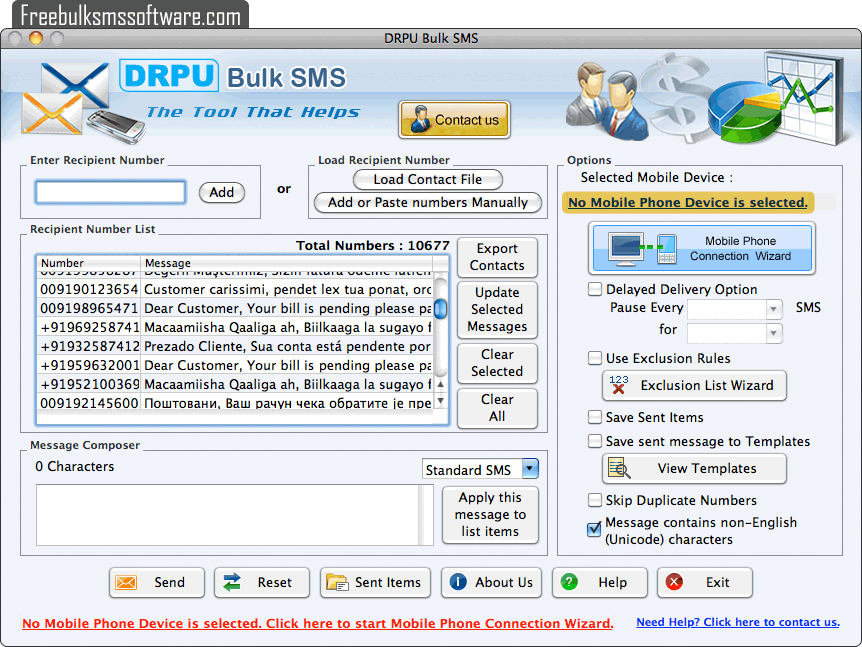Click the About Us button

tap(491, 582)
